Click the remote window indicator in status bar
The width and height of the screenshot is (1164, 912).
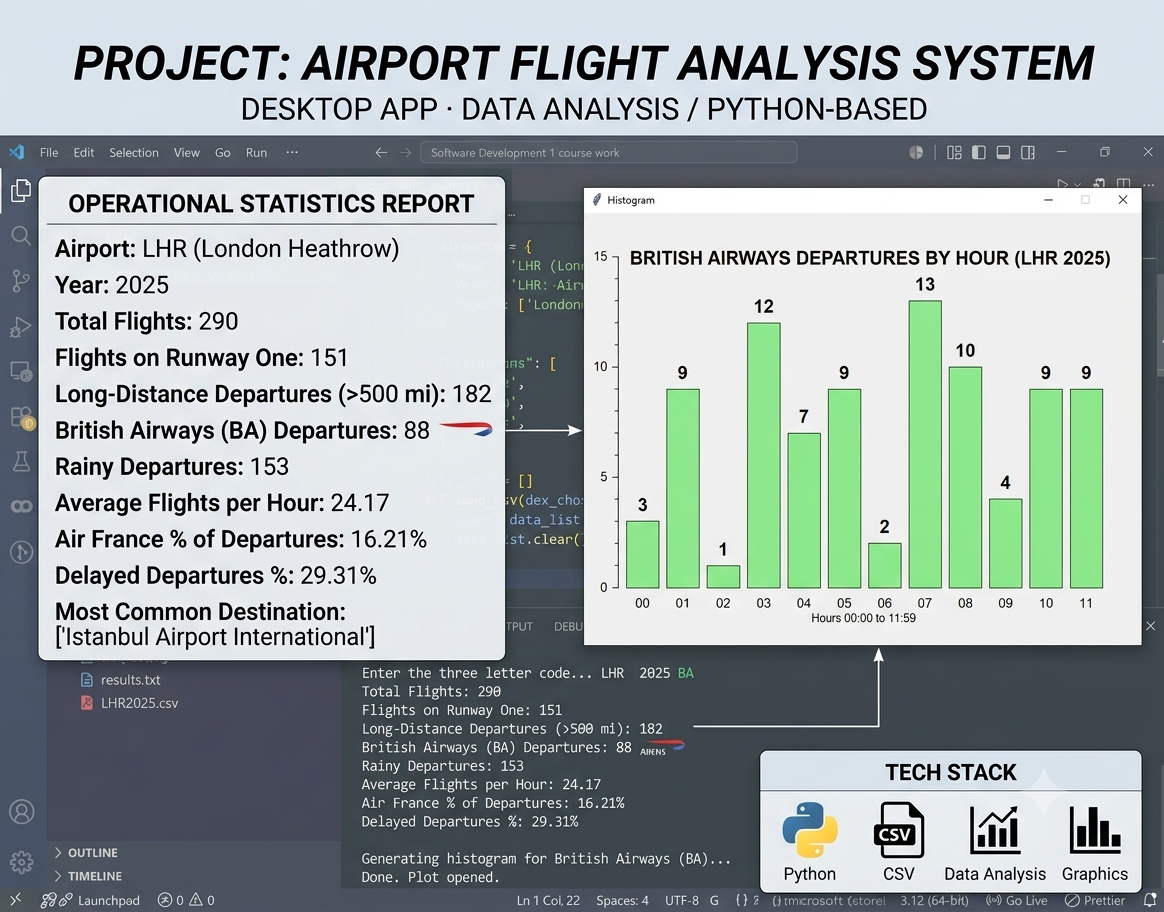pyautogui.click(x=15, y=900)
